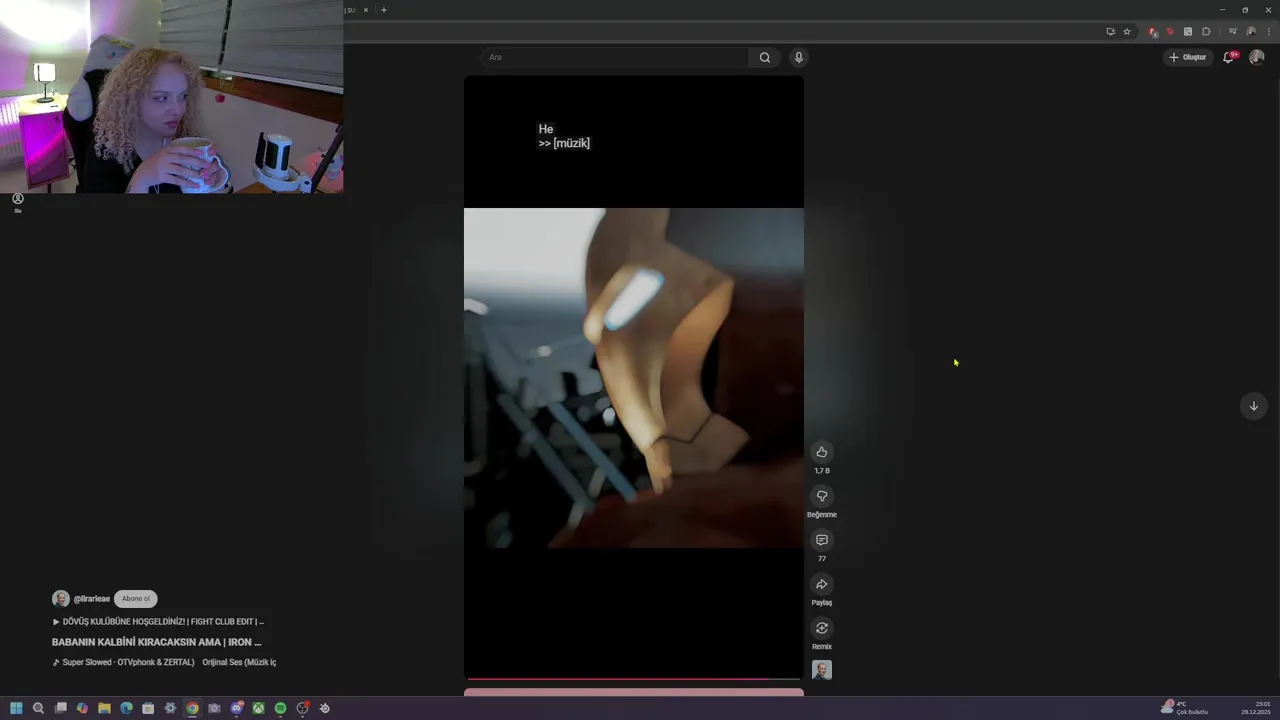Screen dimensions: 1280x720
Task: Bookmark the page with the star icon
Action: coord(1127,32)
